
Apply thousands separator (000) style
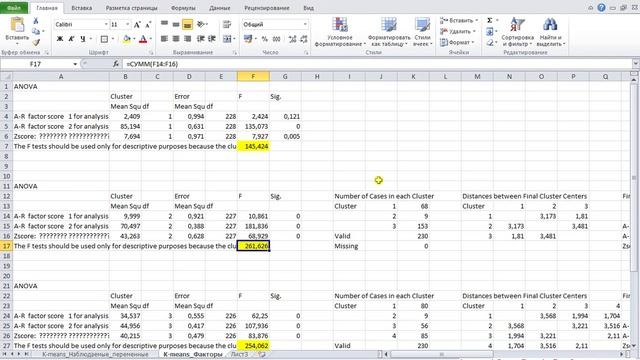point(276,39)
